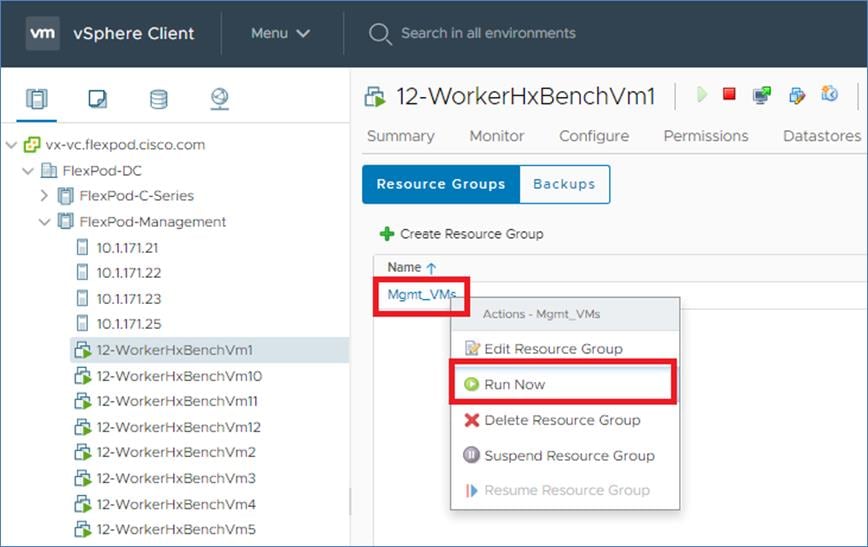Click the vCenter icon beside vx-vc.flexpod.cisco.com

click(x=32, y=145)
